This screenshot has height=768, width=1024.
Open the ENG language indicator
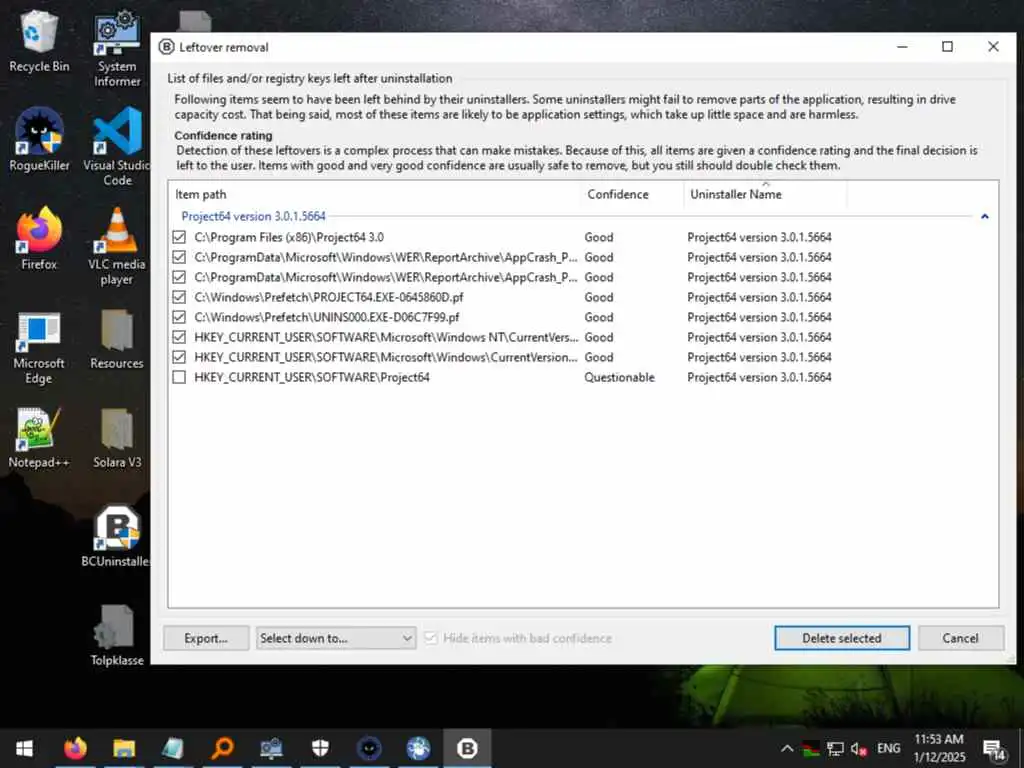888,748
